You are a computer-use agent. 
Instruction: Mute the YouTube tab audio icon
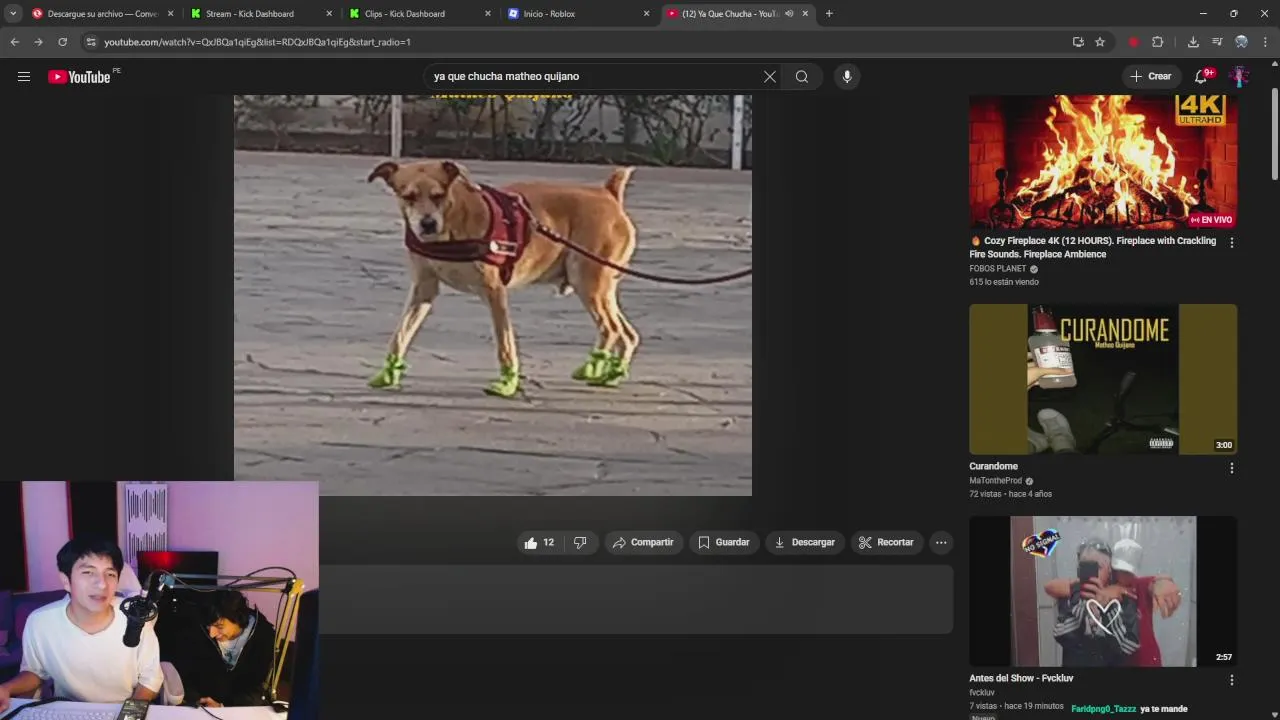click(x=789, y=14)
